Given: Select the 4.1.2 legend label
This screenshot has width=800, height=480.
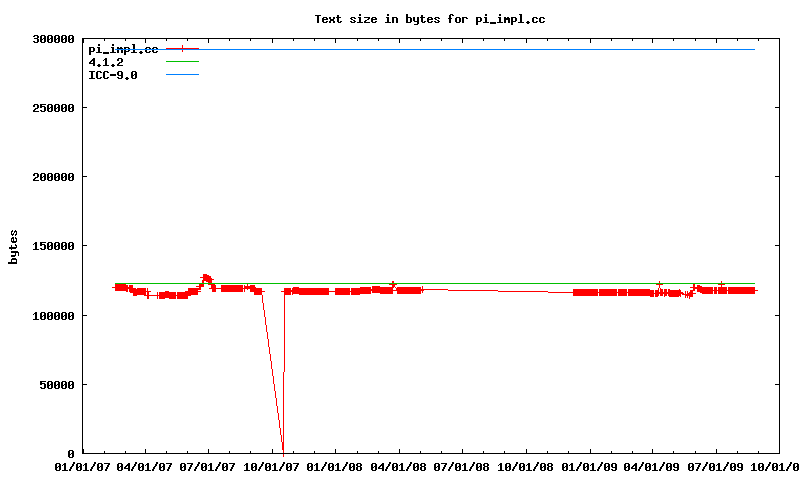Looking at the screenshot, I should click(x=106, y=62).
